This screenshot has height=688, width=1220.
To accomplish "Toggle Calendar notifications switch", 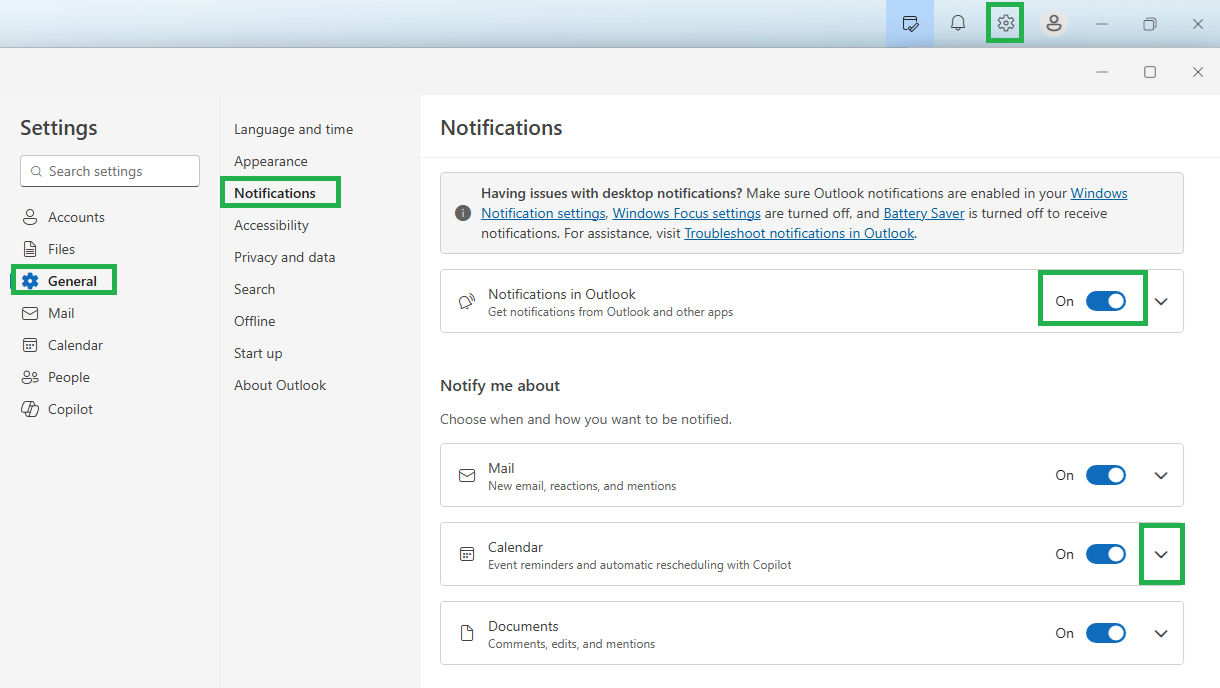I will coord(1106,554).
